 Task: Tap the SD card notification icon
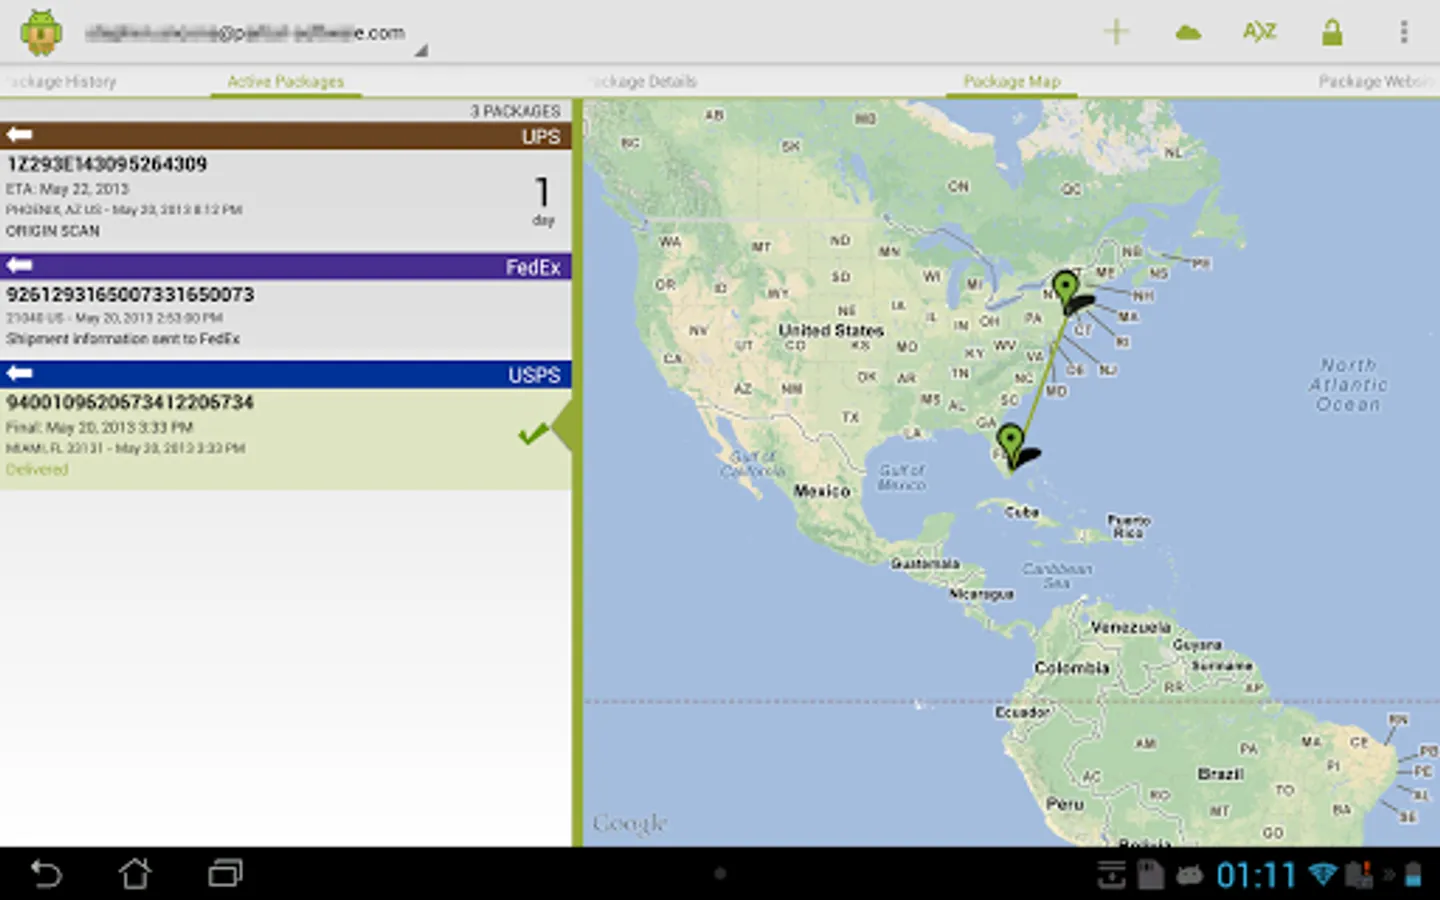[x=1151, y=875]
